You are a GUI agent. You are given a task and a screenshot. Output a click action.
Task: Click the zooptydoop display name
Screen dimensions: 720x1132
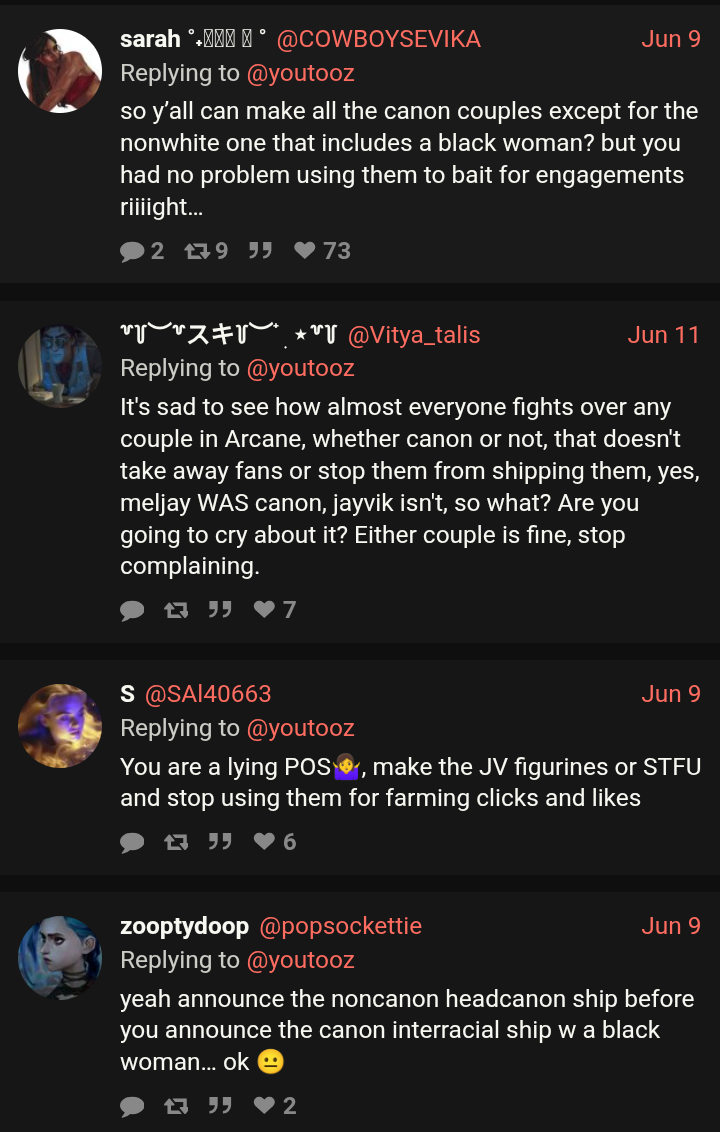point(184,926)
